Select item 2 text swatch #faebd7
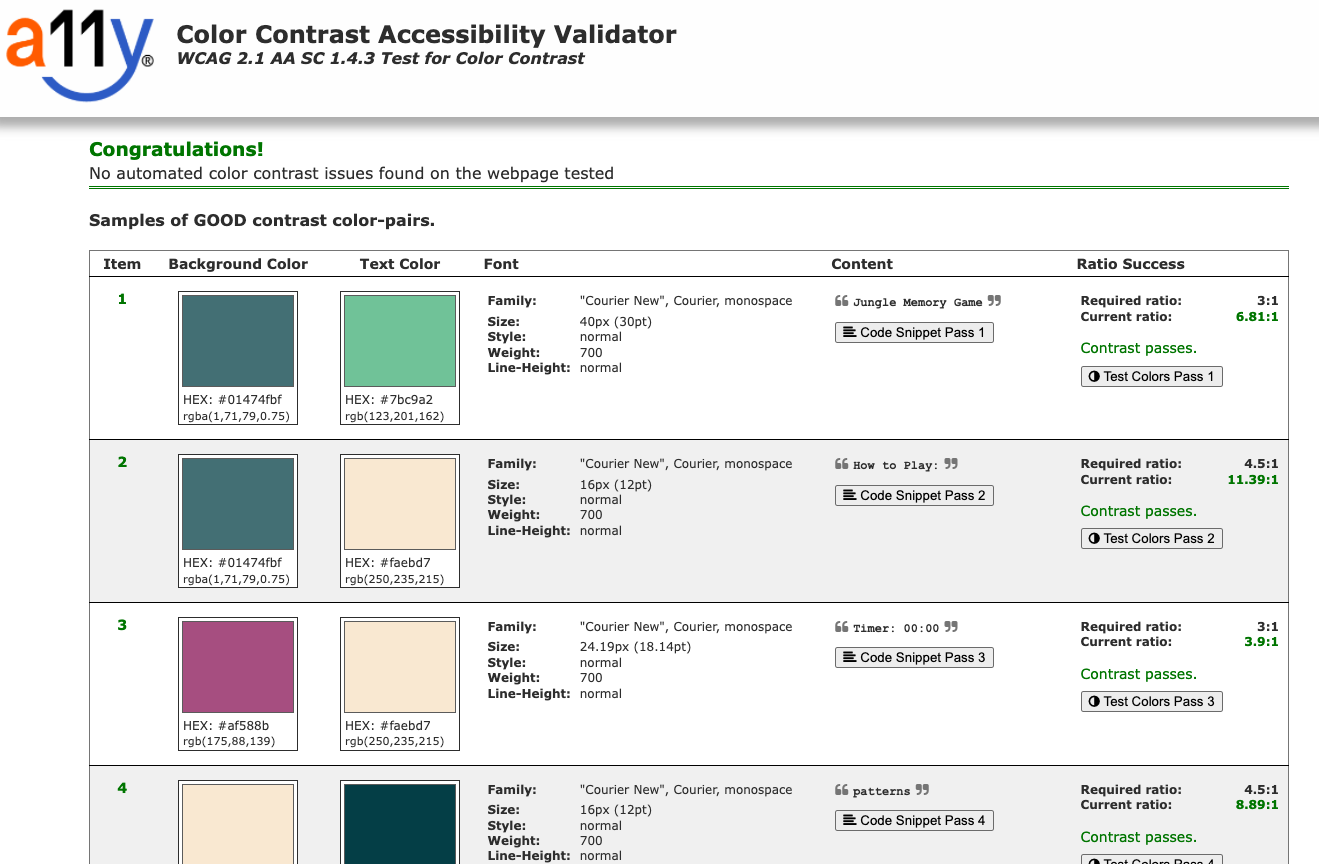 (400, 504)
